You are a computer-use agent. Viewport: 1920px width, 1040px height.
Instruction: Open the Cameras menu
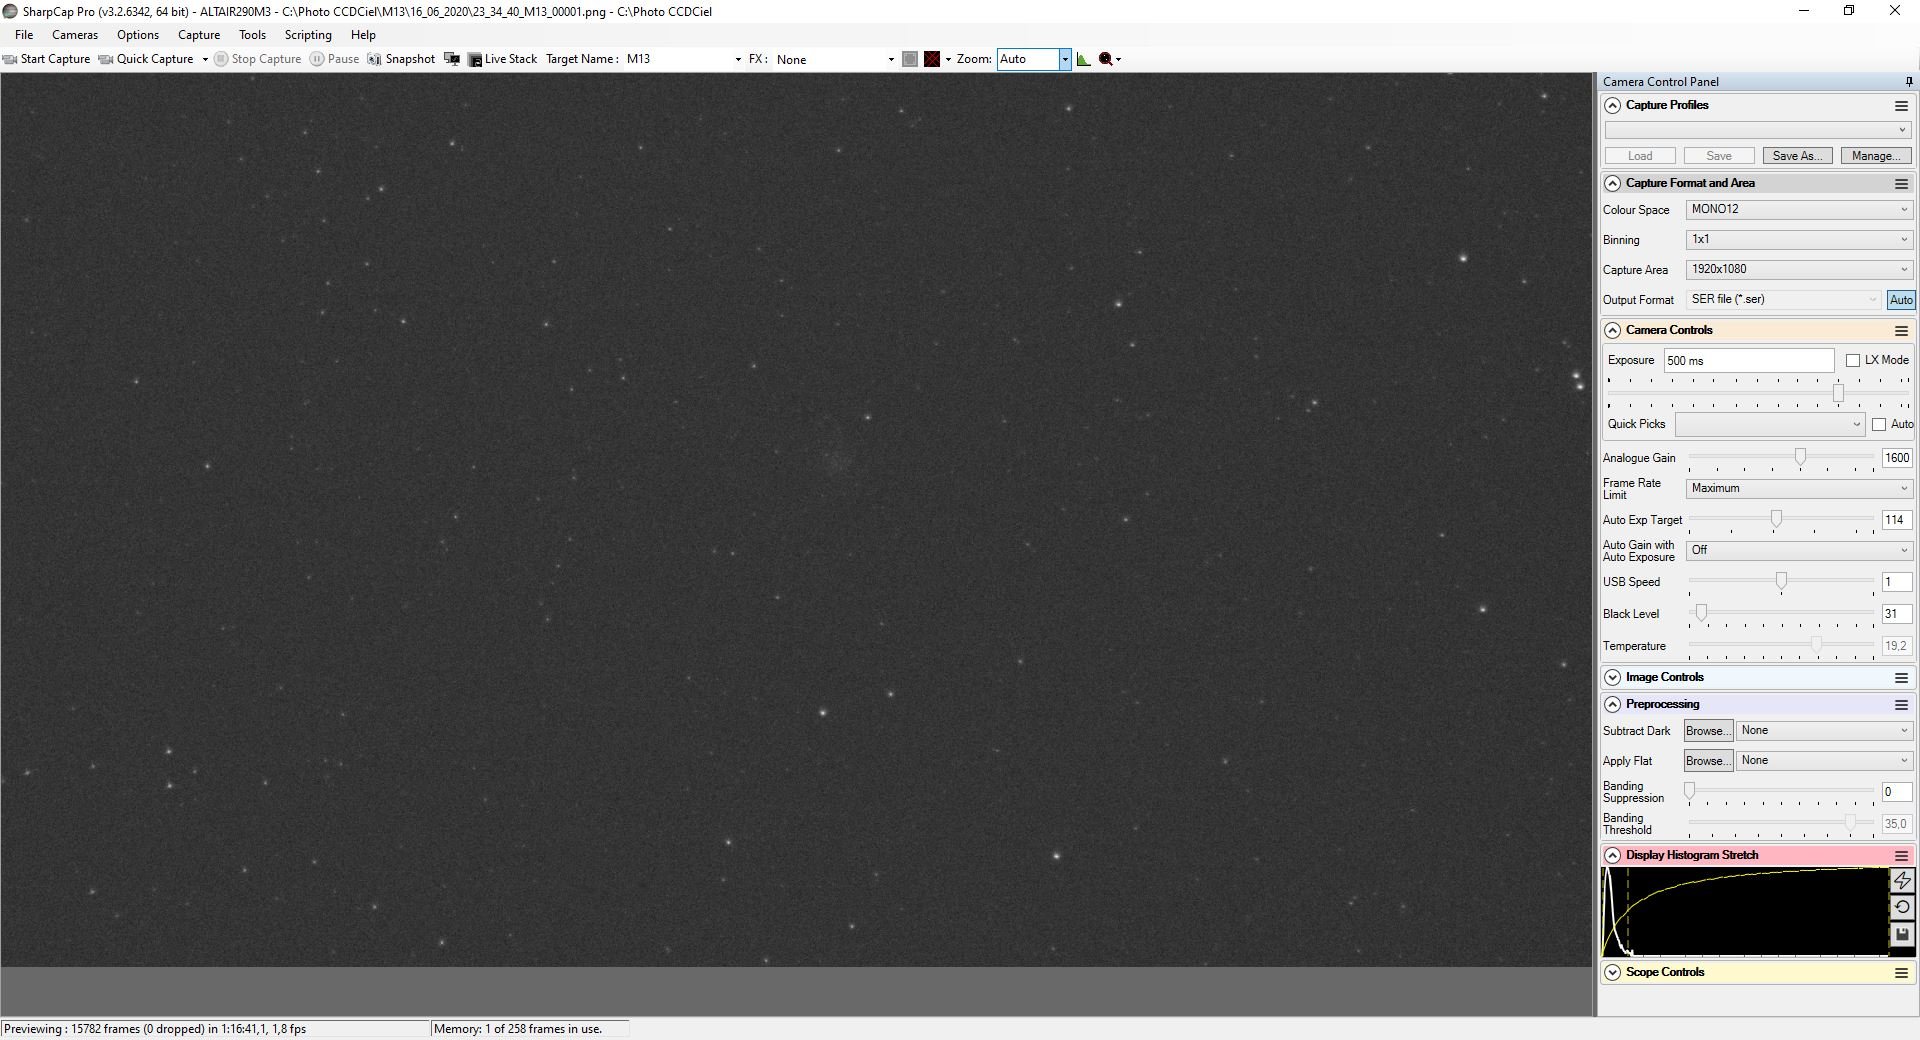coord(75,35)
